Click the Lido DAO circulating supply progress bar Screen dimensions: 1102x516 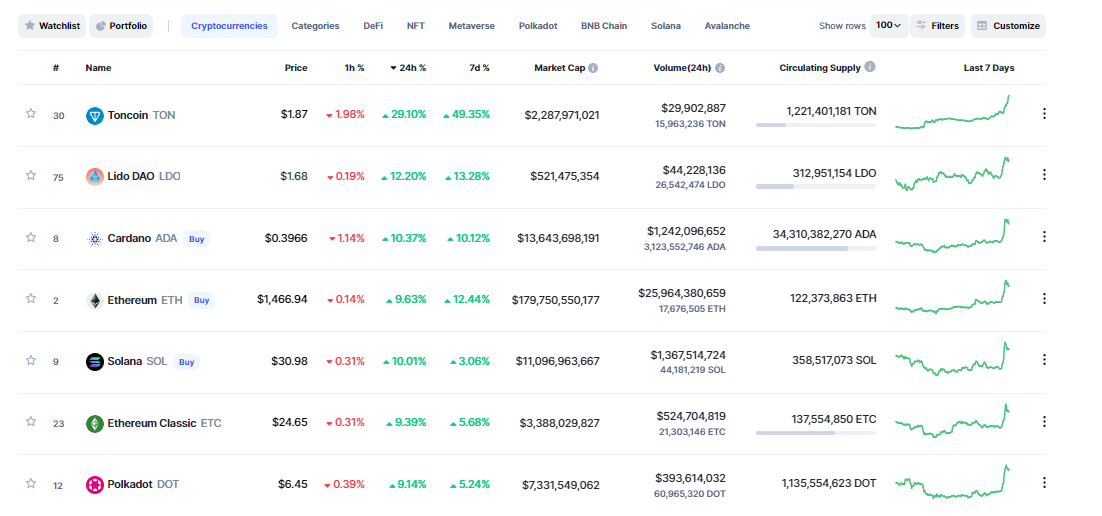coord(816,187)
